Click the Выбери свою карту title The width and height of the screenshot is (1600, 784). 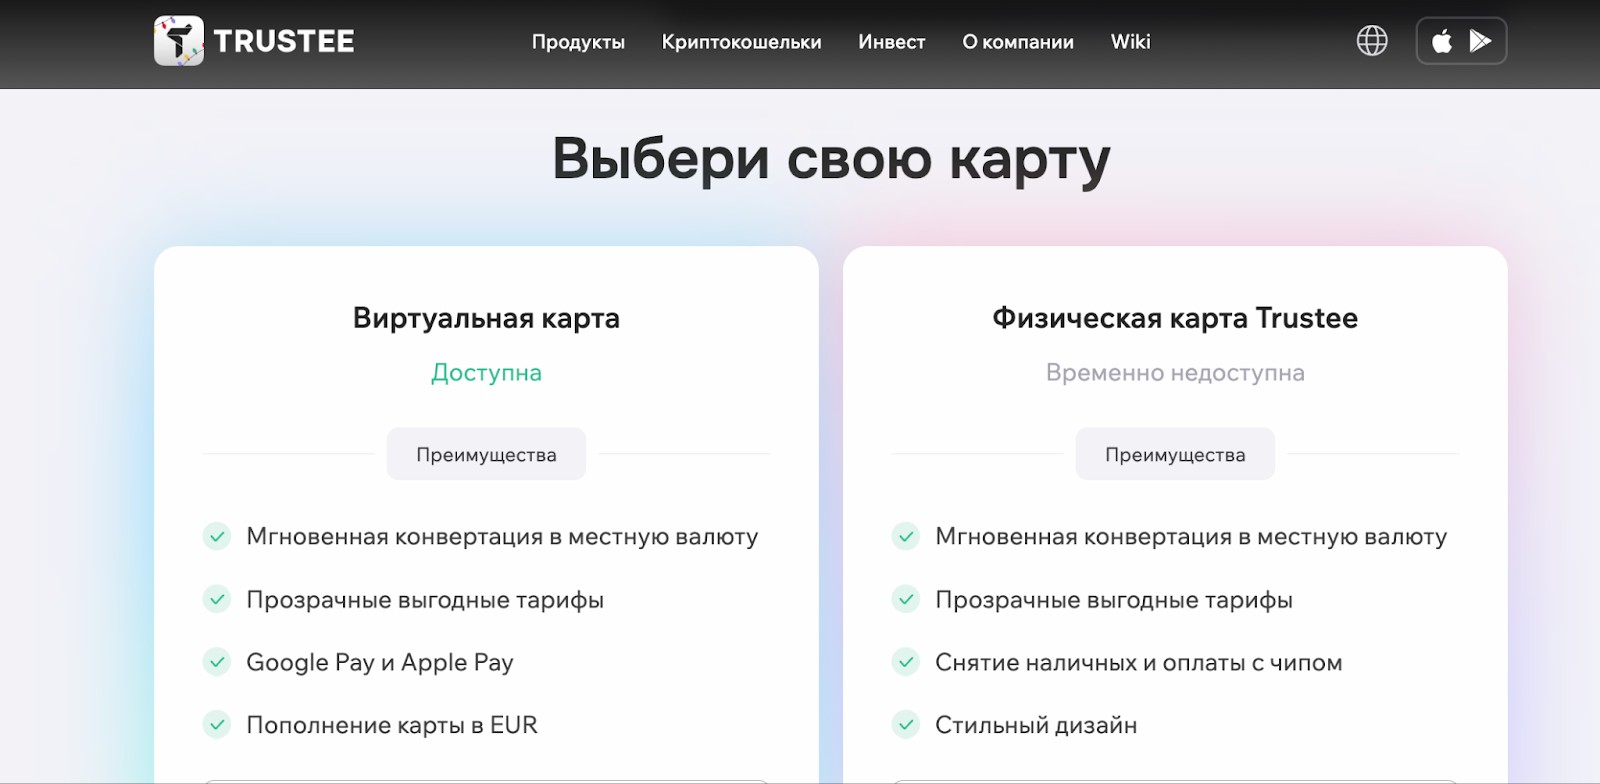click(x=831, y=159)
